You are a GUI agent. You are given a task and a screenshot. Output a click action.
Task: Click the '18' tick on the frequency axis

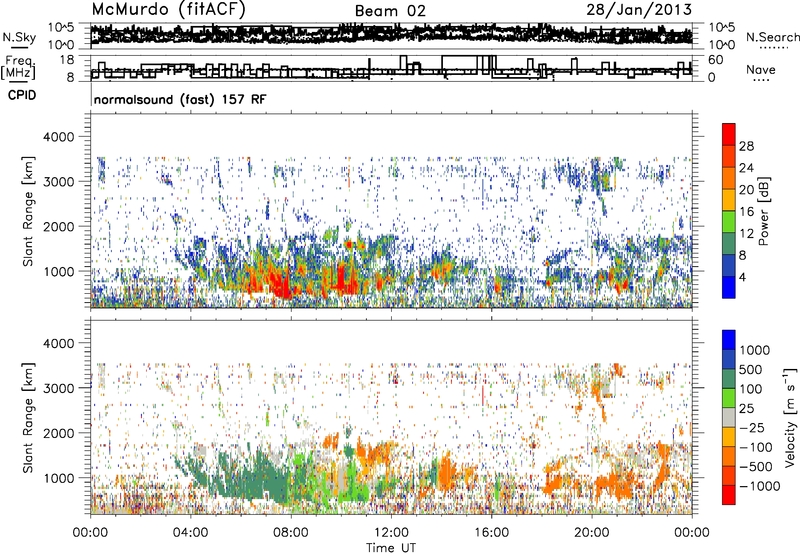click(67, 60)
